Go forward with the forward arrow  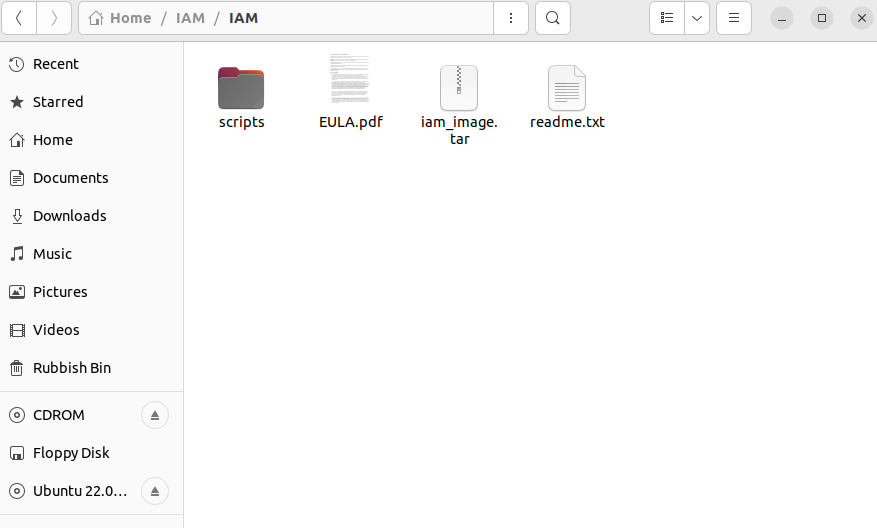(x=53, y=18)
